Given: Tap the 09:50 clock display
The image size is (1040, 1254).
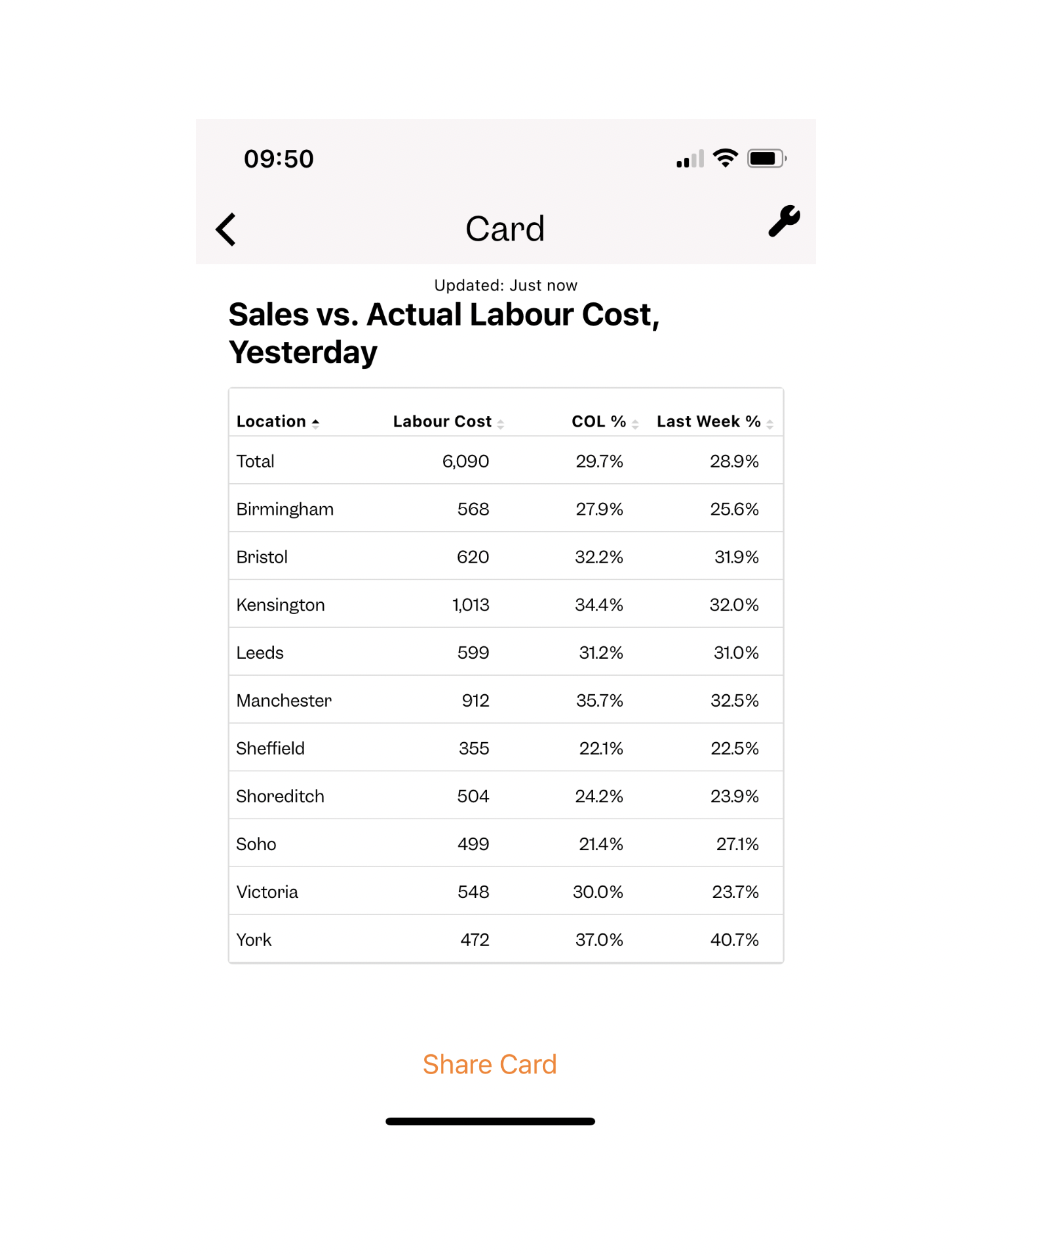Looking at the screenshot, I should (279, 159).
